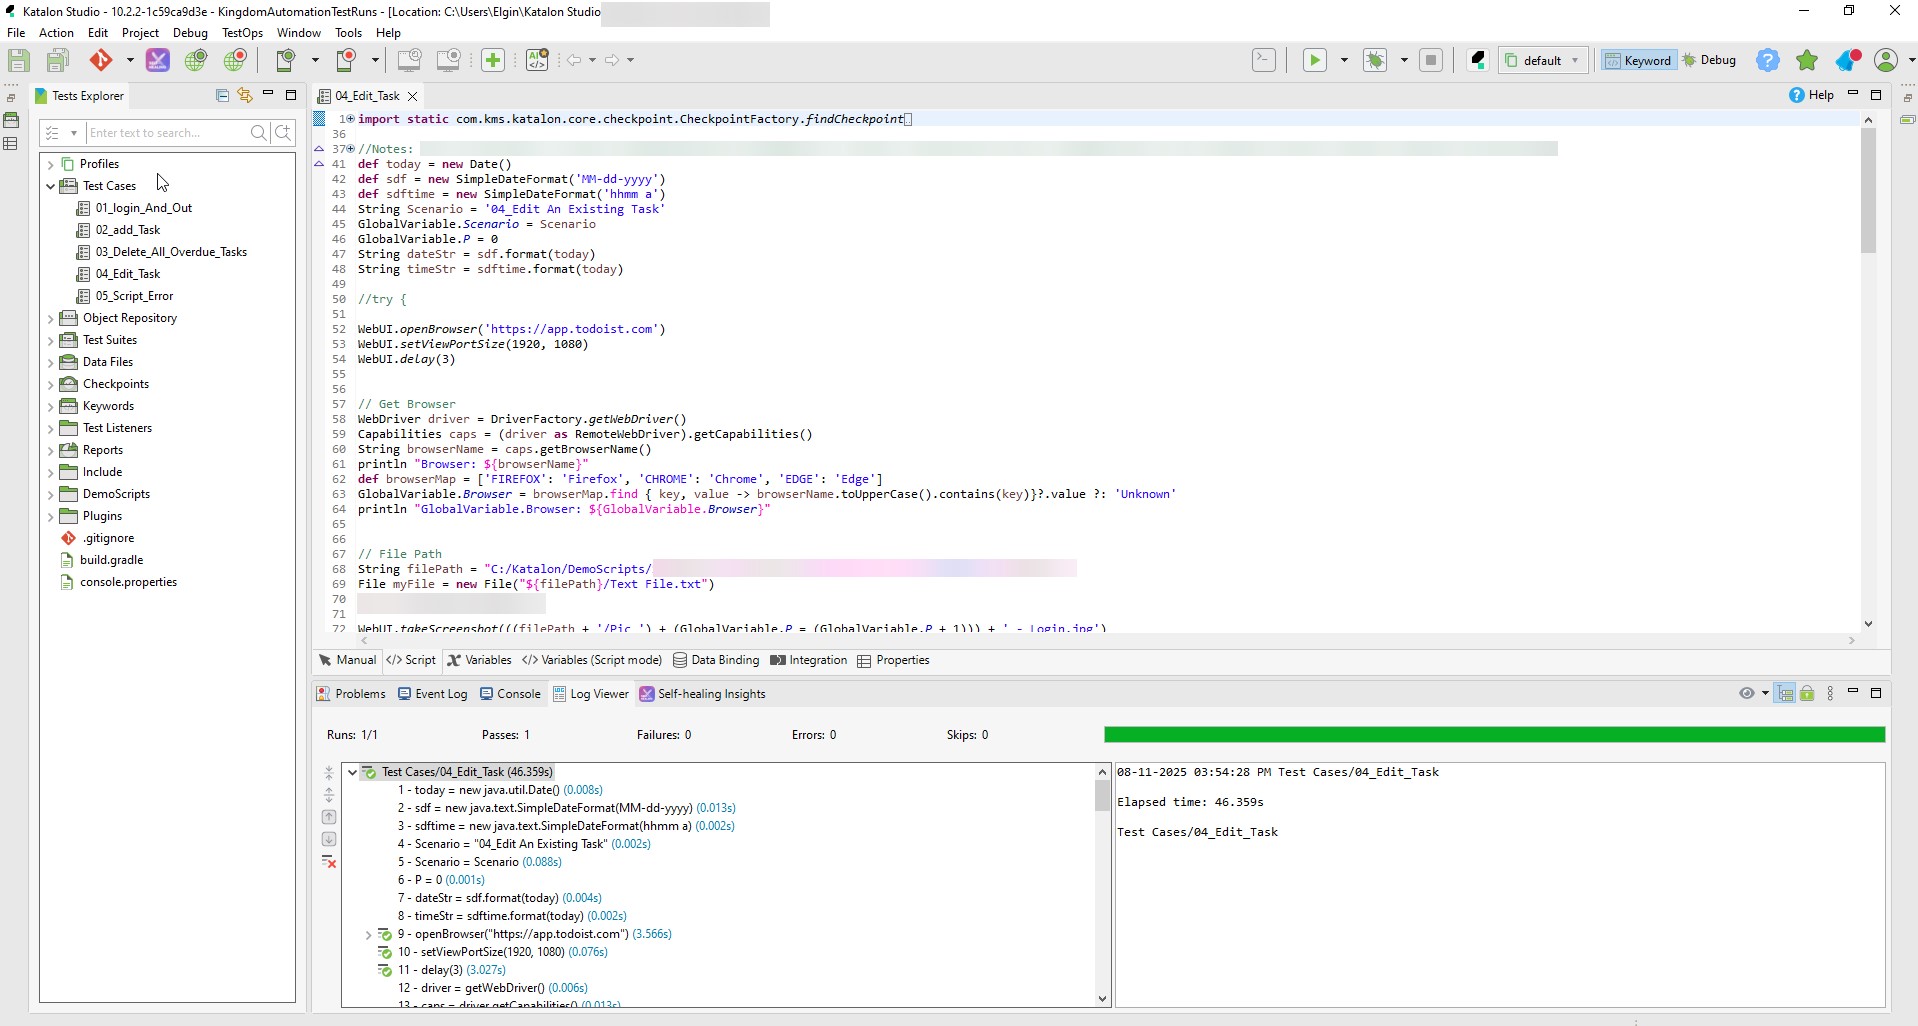
Task: Click the Stop execution square icon
Action: tap(1431, 60)
